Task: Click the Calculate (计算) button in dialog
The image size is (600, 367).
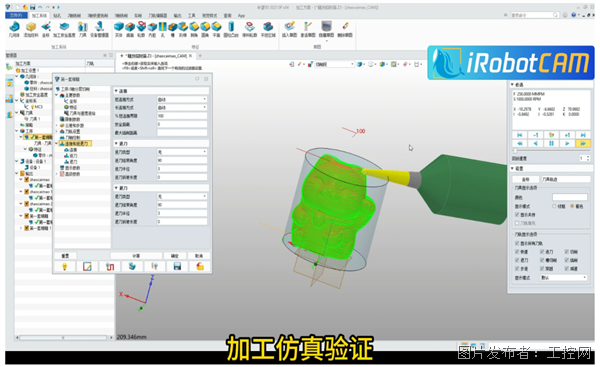Action: click(x=136, y=256)
